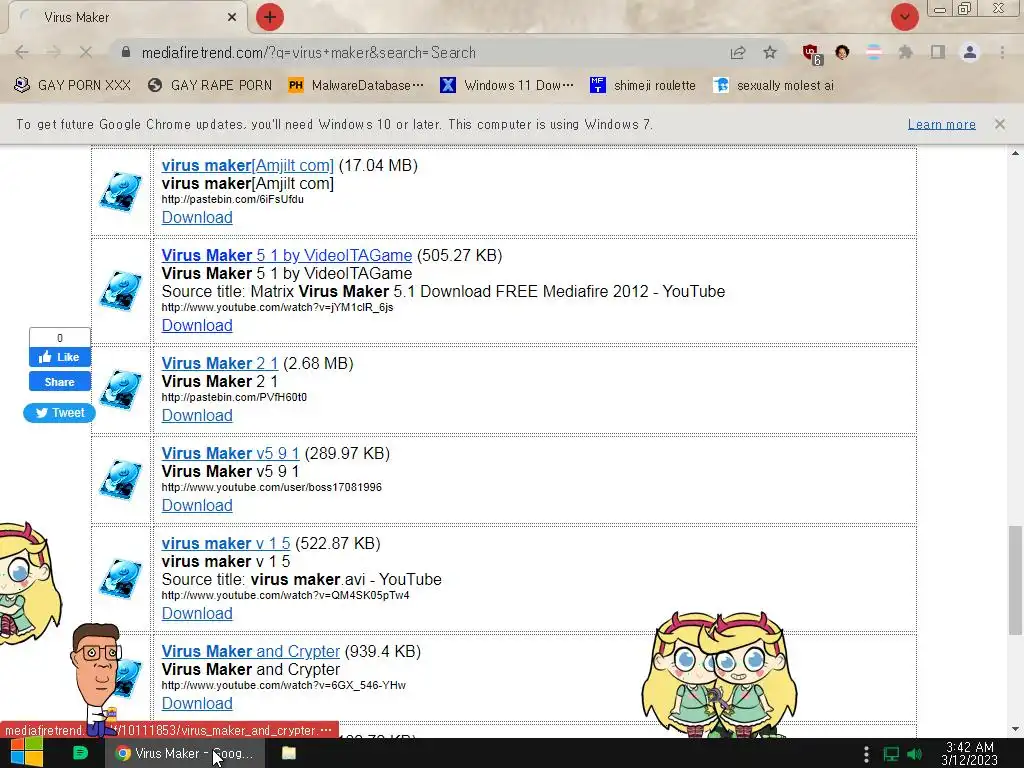The image size is (1024, 768).
Task: Click the pastebin.com/6iFsUfdu URL text
Action: (x=232, y=199)
